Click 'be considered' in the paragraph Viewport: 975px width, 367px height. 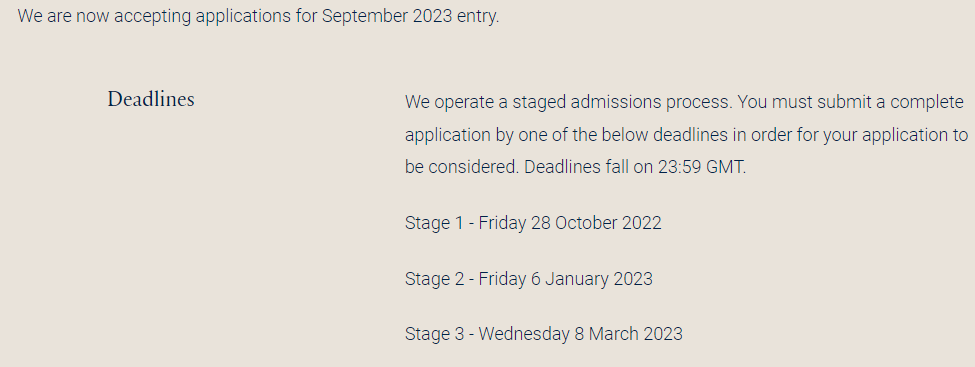click(461, 167)
